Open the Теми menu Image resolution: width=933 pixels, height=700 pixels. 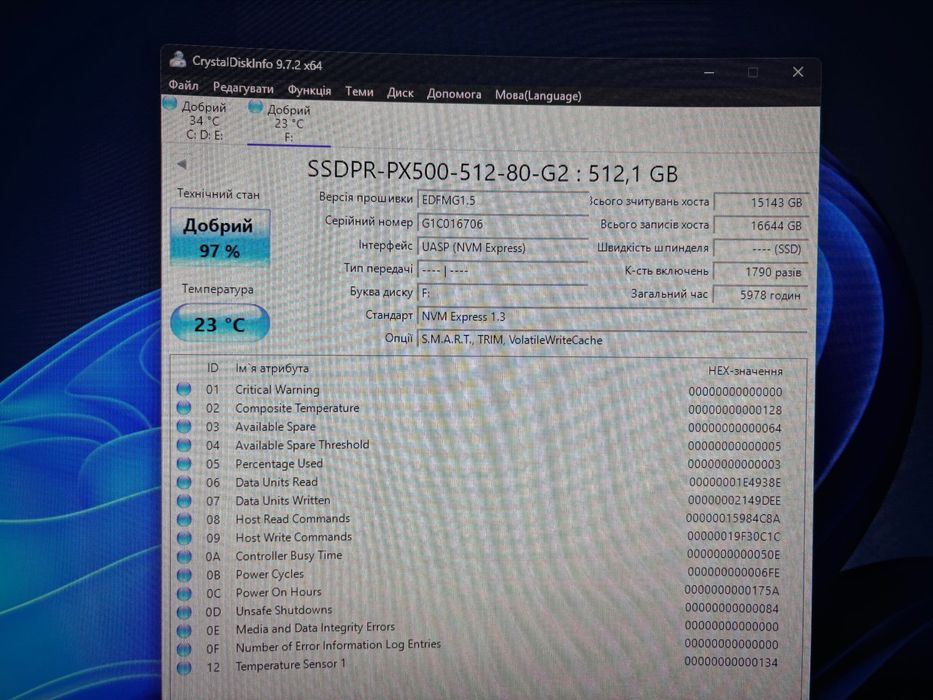359,91
